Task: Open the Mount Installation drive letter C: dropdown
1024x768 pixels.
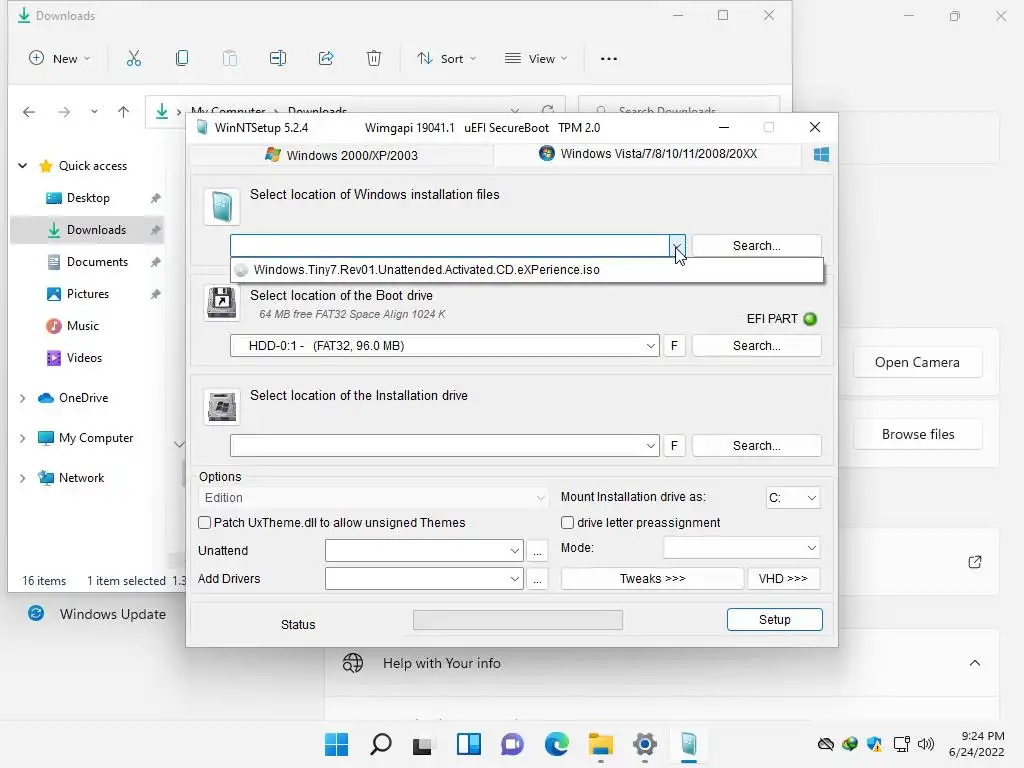Action: (x=793, y=498)
